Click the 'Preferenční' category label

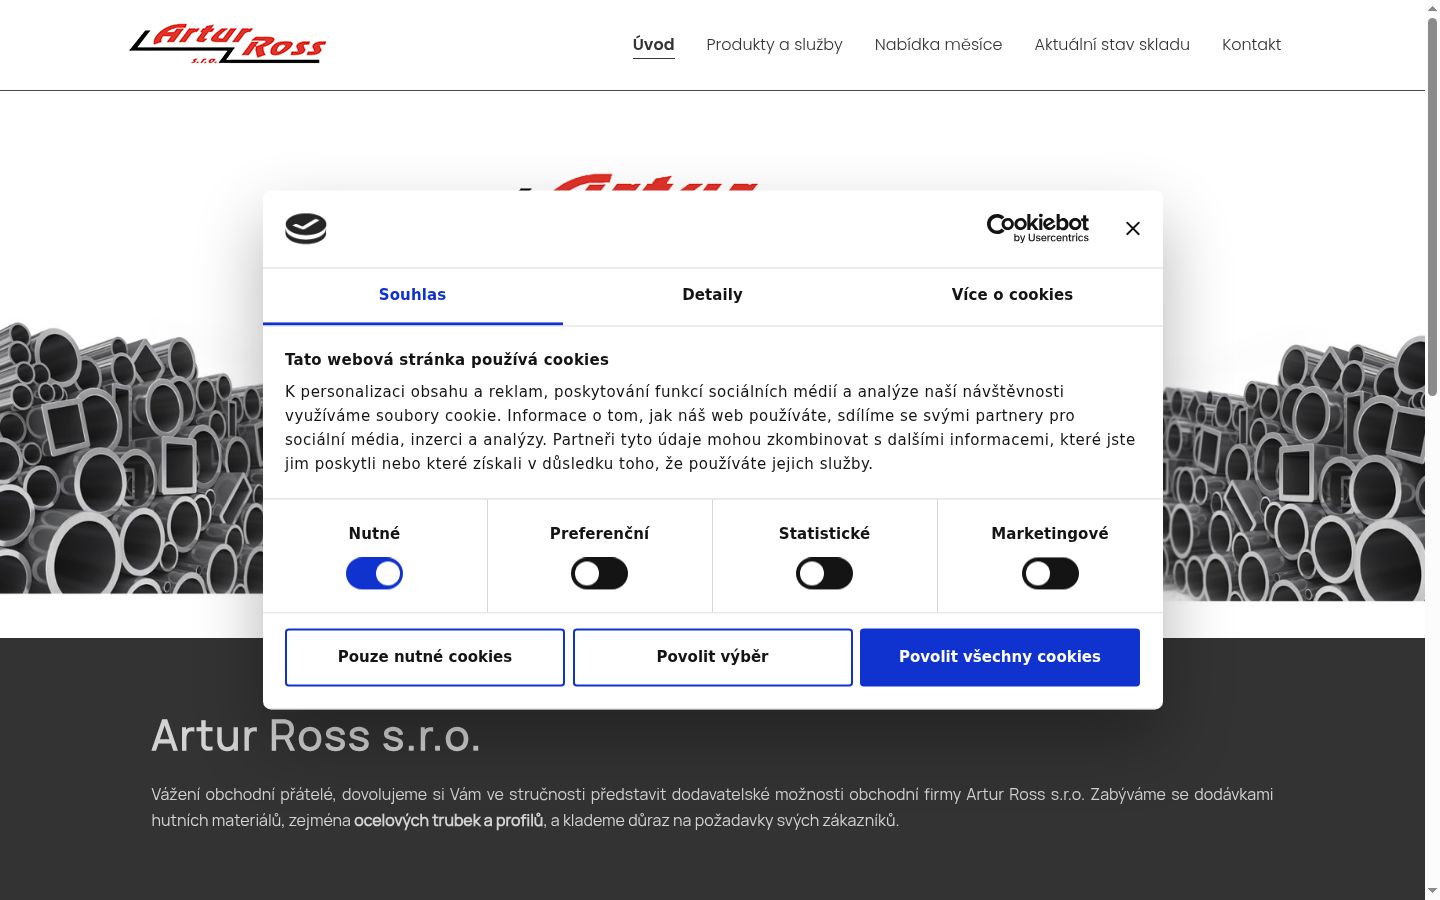[600, 534]
